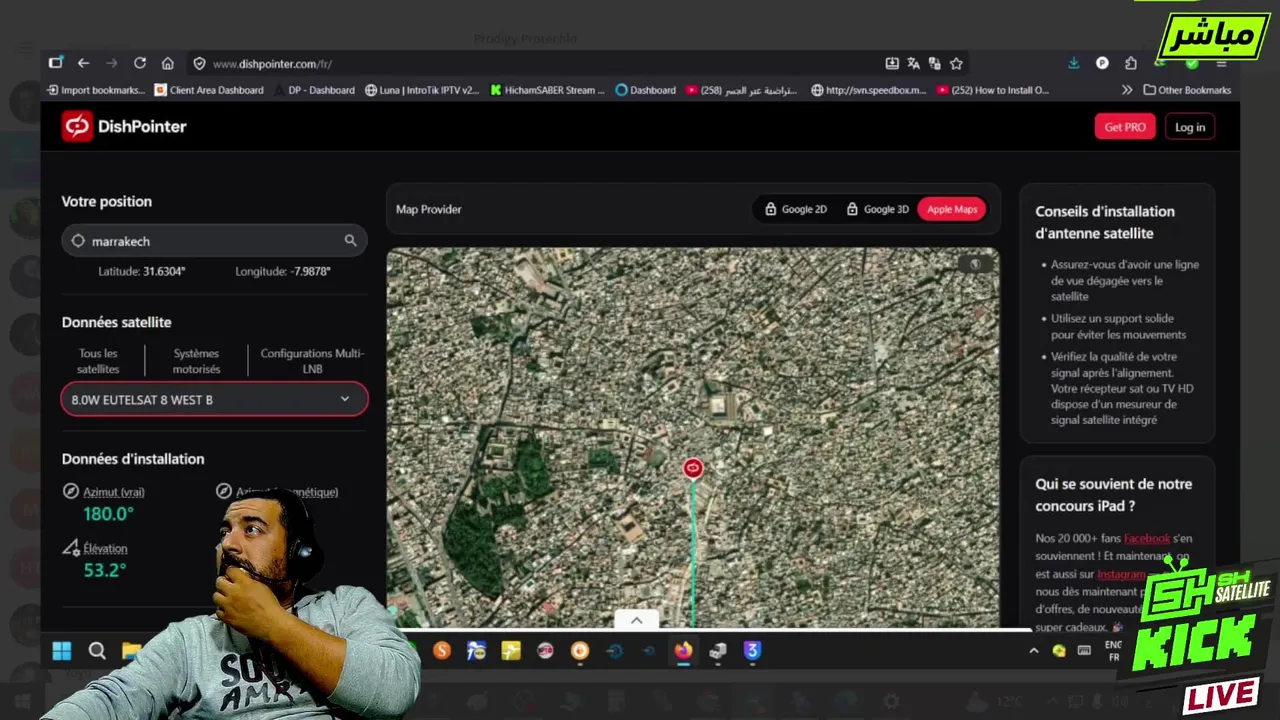Click the target icon in location field
The image size is (1280, 720).
click(78, 241)
